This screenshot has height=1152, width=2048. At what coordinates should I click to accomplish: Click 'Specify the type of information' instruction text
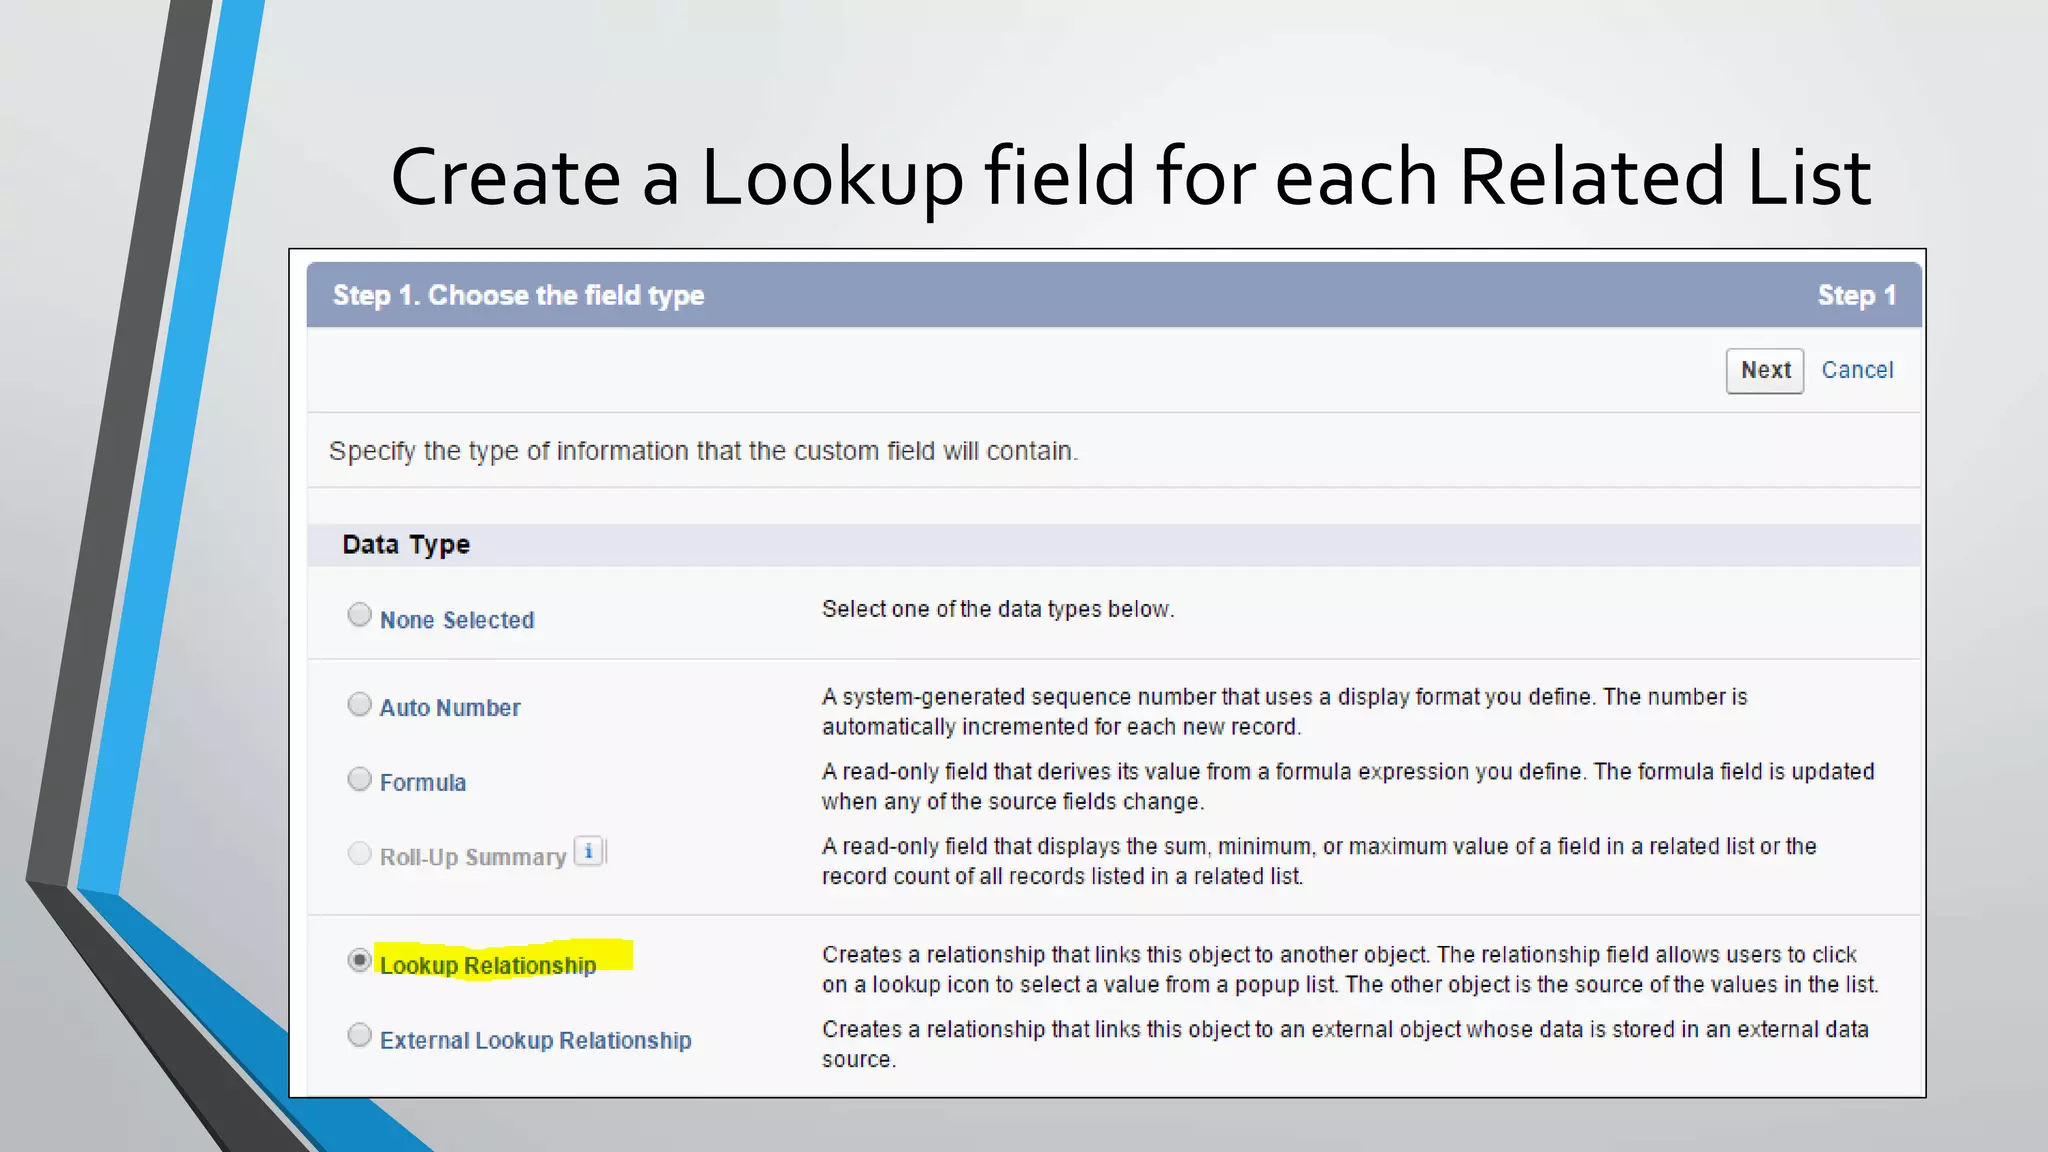tap(703, 451)
